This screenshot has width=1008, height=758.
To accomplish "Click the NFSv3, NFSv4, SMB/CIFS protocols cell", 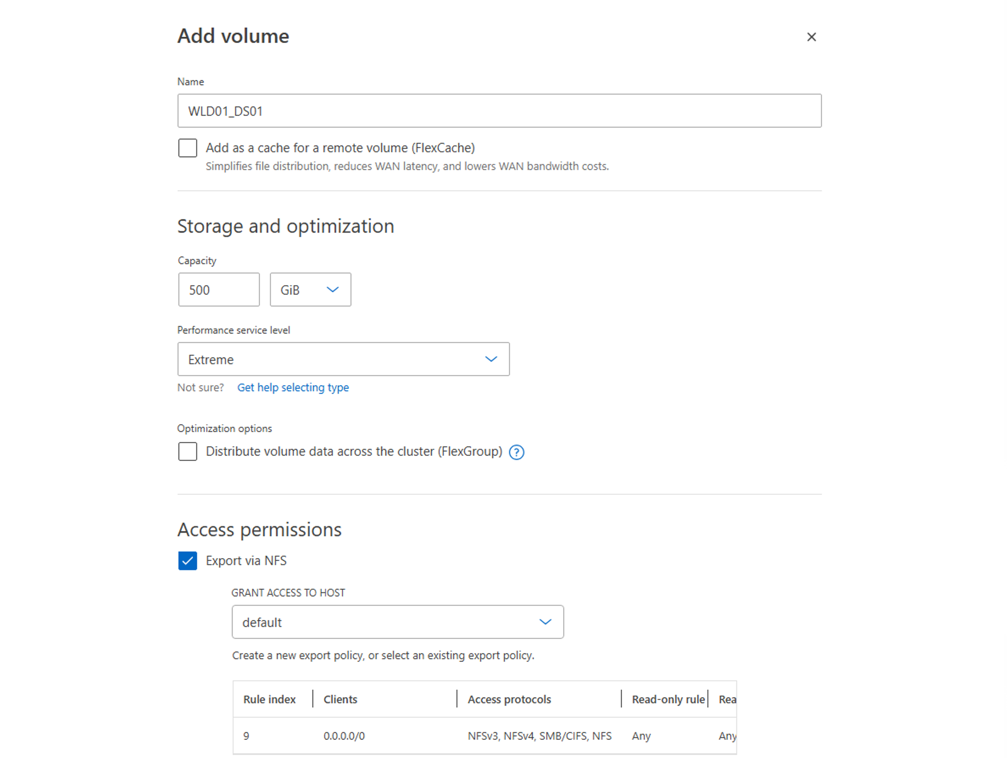I will click(x=539, y=736).
